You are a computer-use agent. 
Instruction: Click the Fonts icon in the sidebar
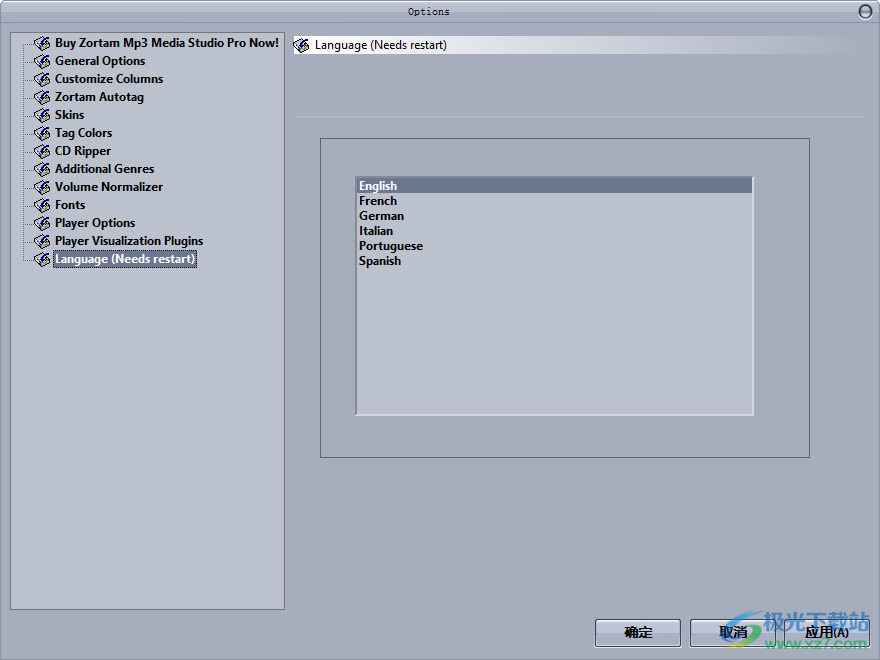[x=41, y=205]
